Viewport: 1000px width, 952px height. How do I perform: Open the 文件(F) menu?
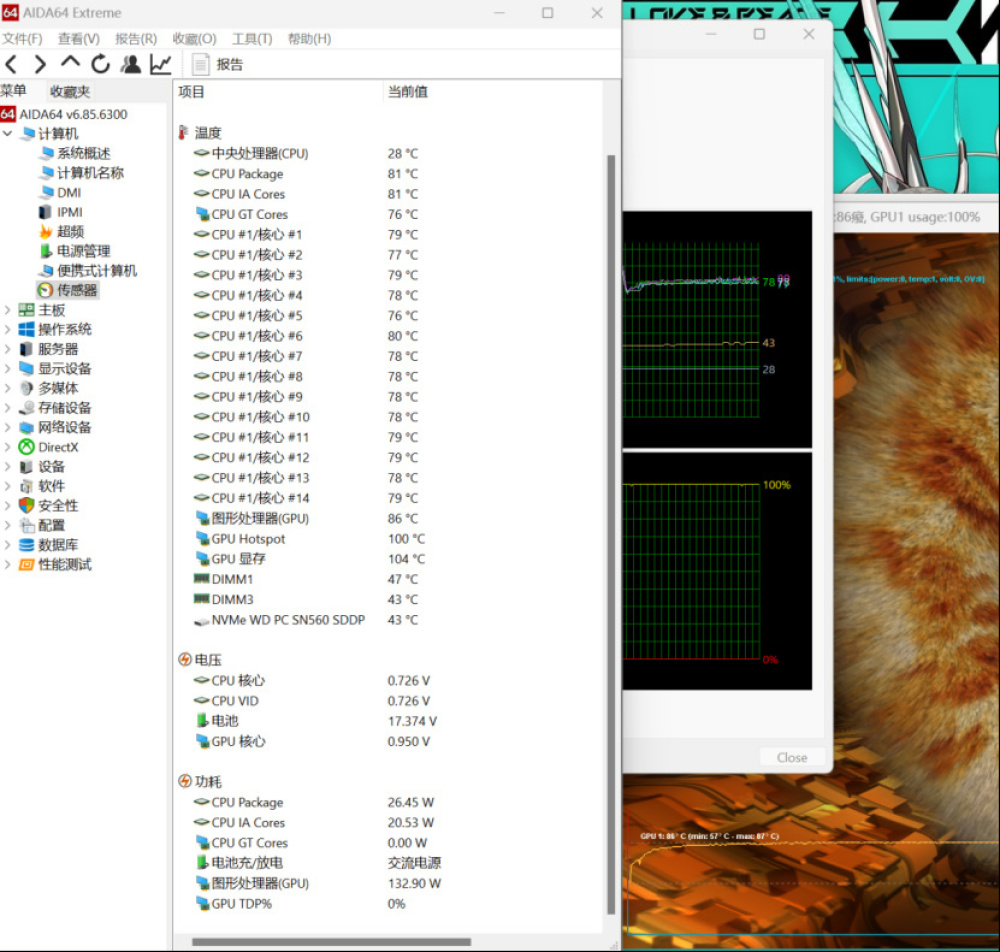pos(22,39)
